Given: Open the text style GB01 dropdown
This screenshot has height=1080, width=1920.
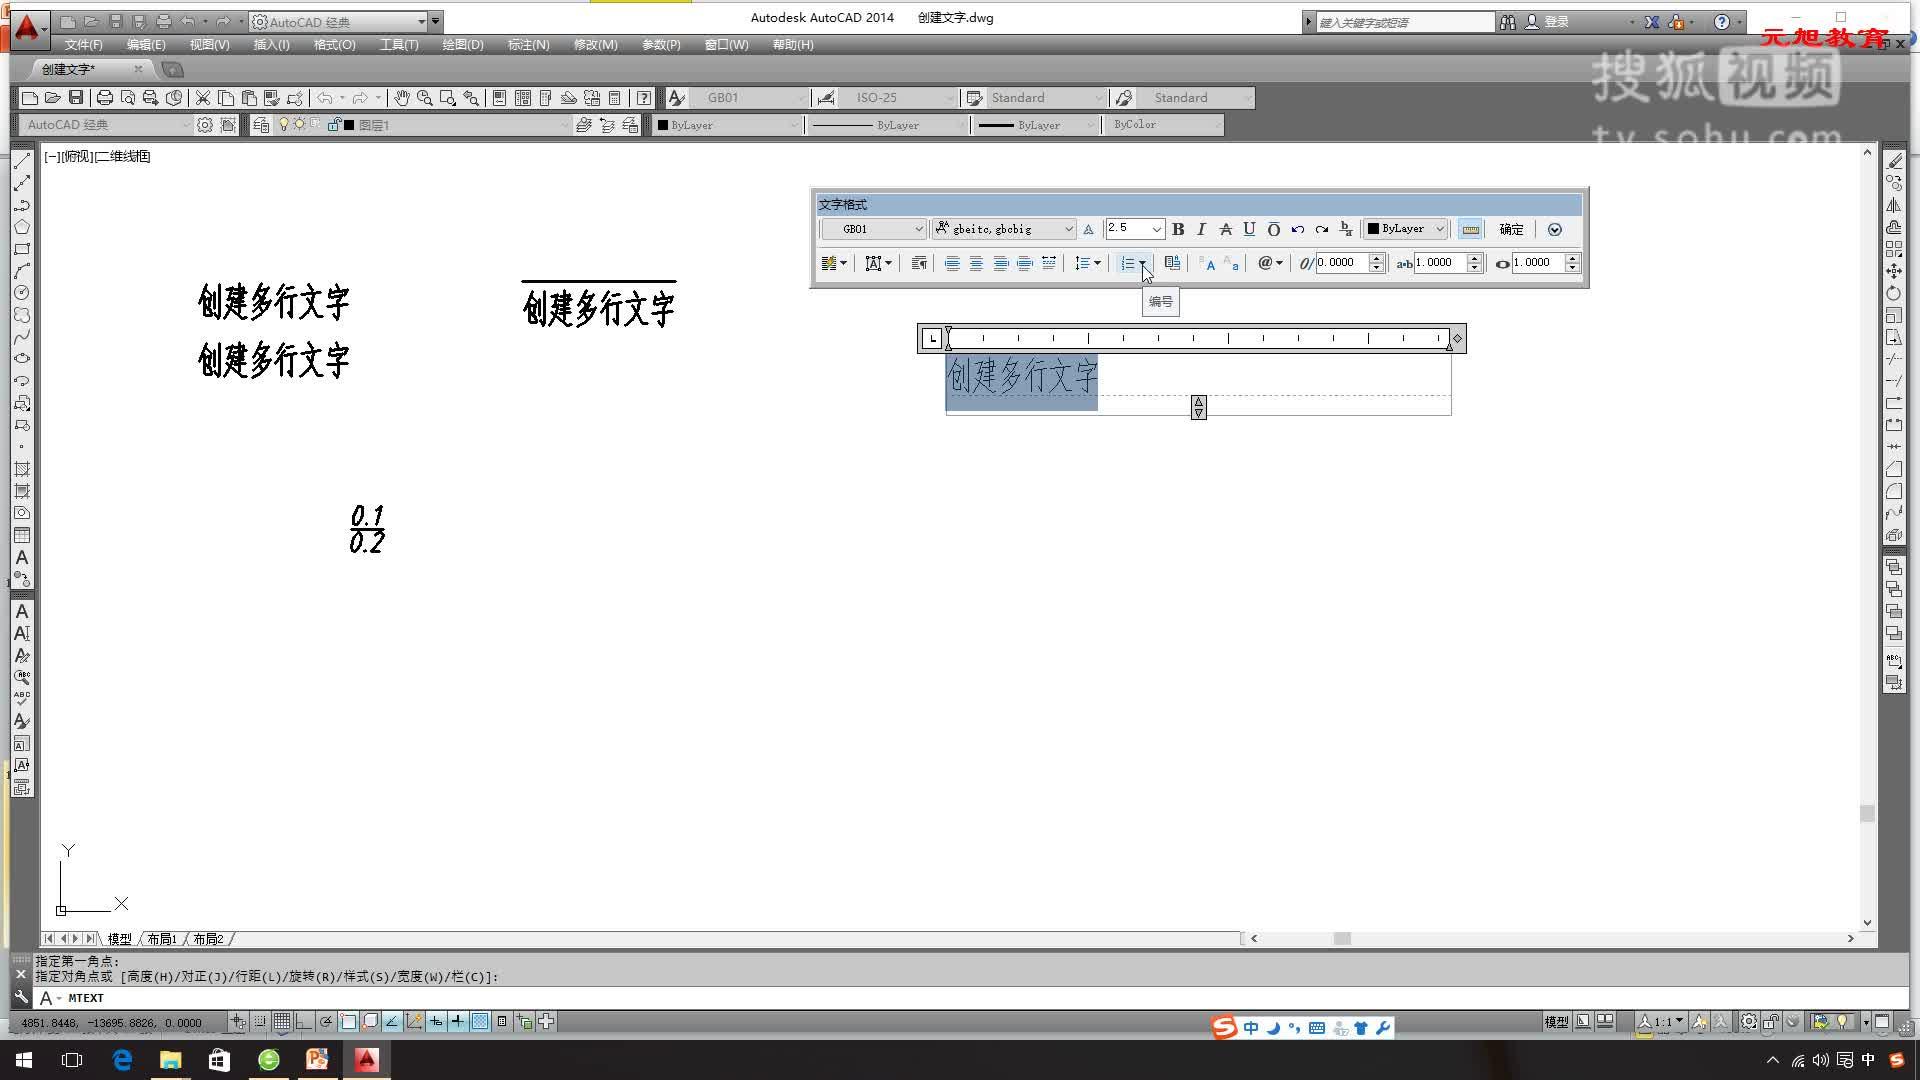Looking at the screenshot, I should click(917, 229).
